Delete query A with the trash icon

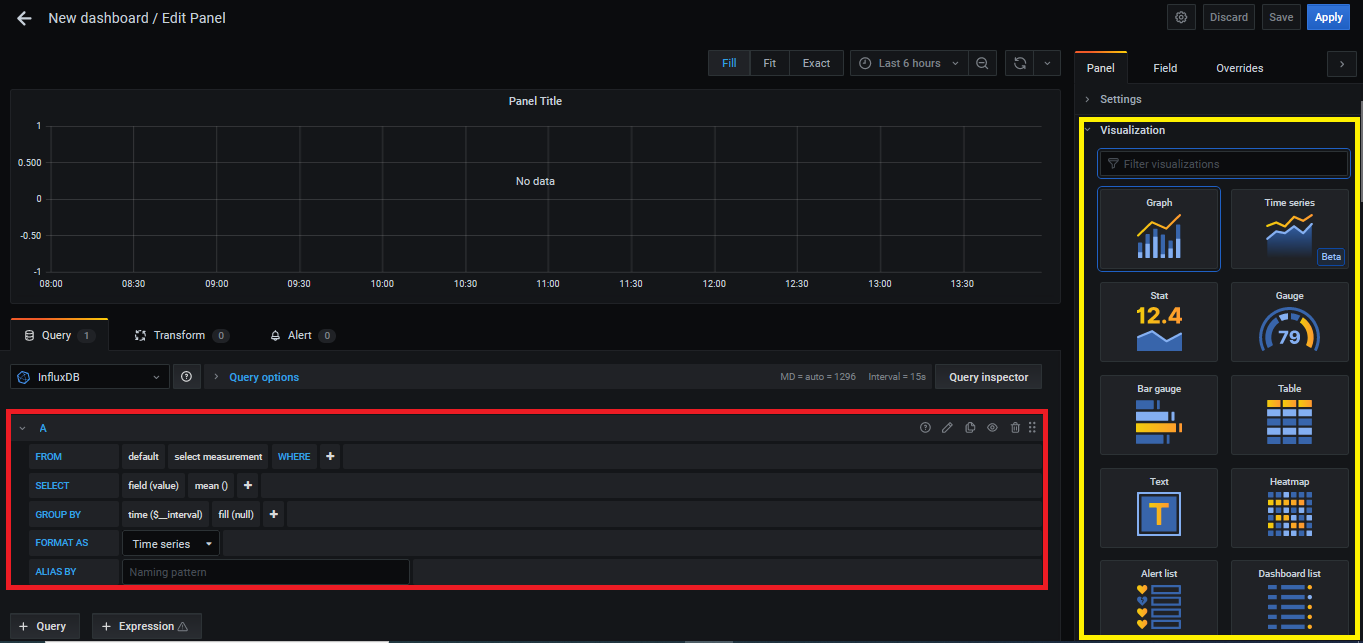point(1015,428)
